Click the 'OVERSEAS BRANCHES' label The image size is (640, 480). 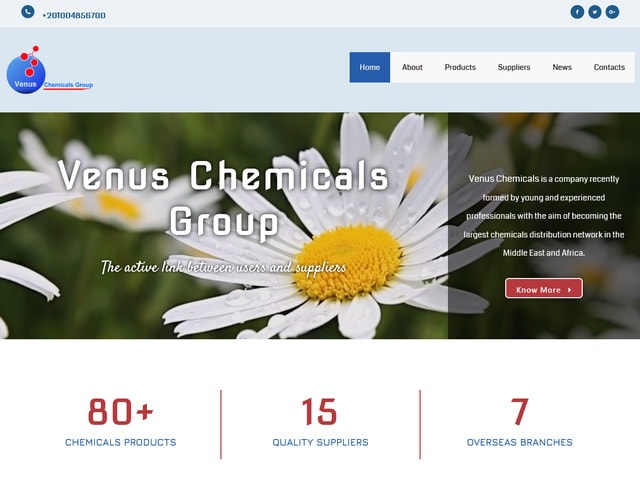pyautogui.click(x=520, y=442)
